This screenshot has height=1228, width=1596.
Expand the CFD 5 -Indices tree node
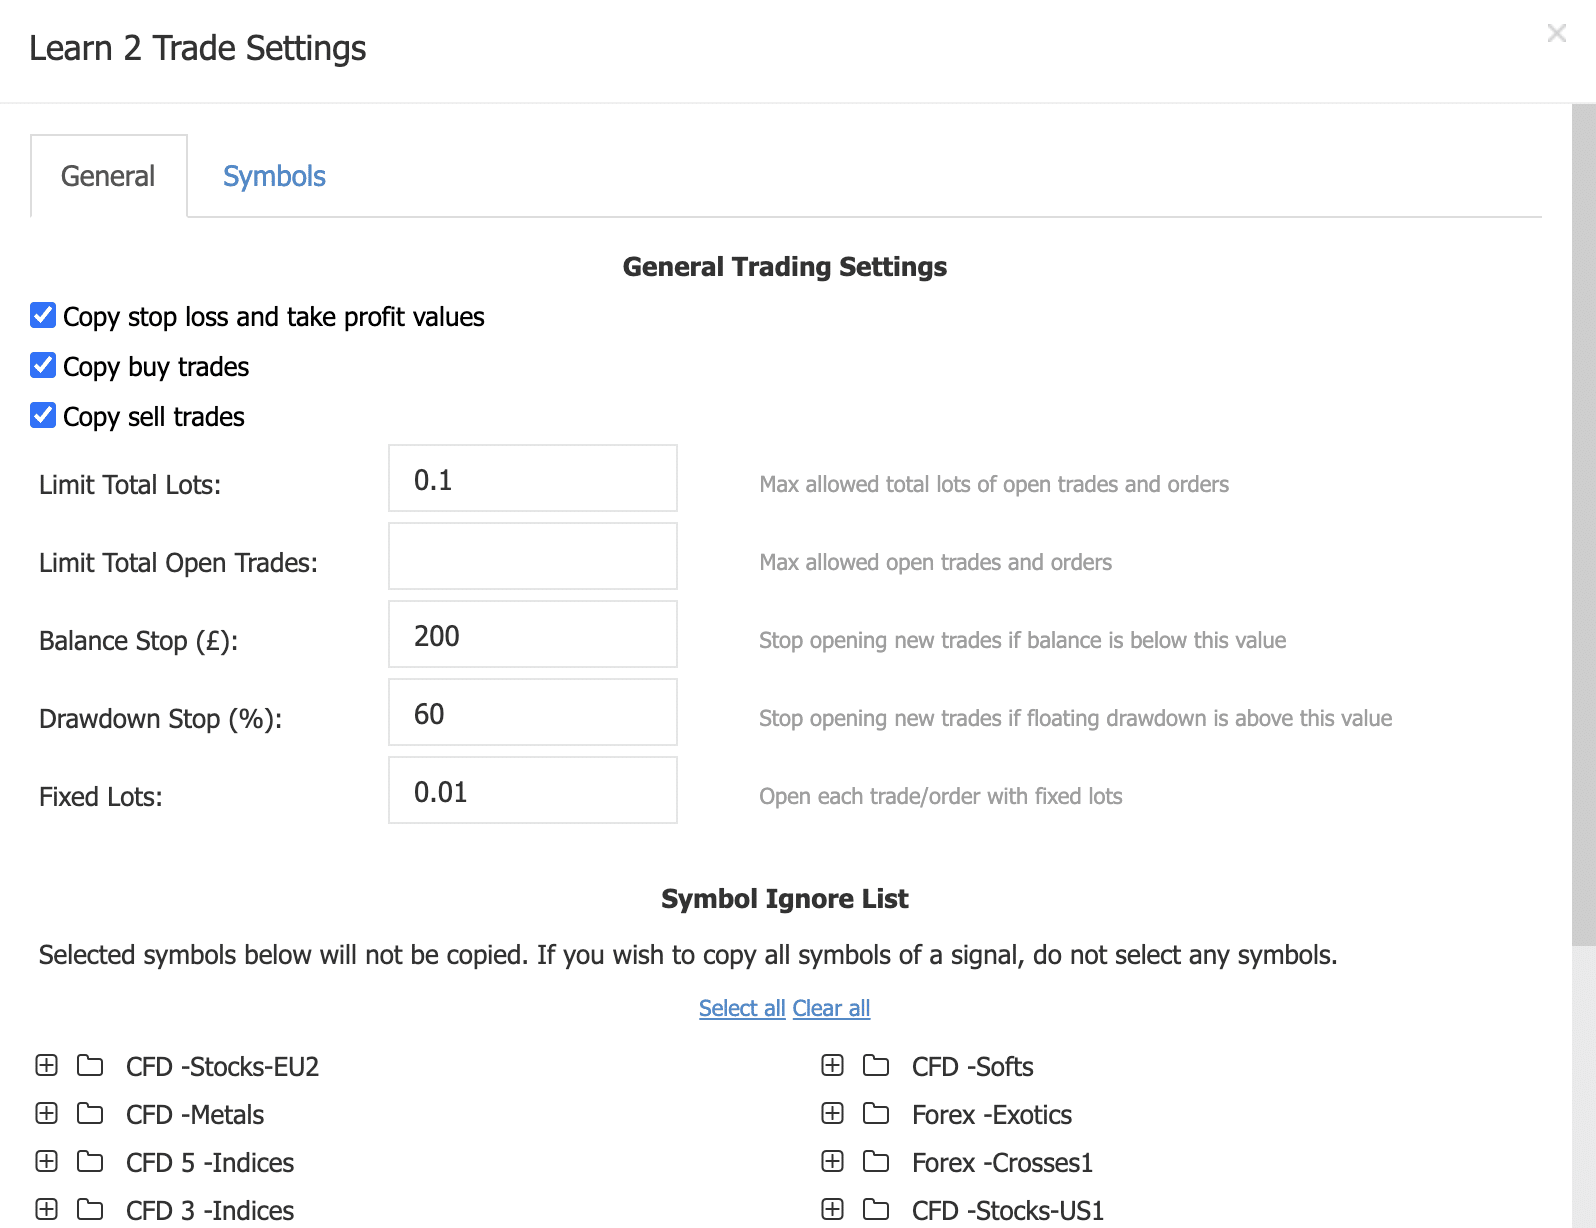coord(47,1162)
